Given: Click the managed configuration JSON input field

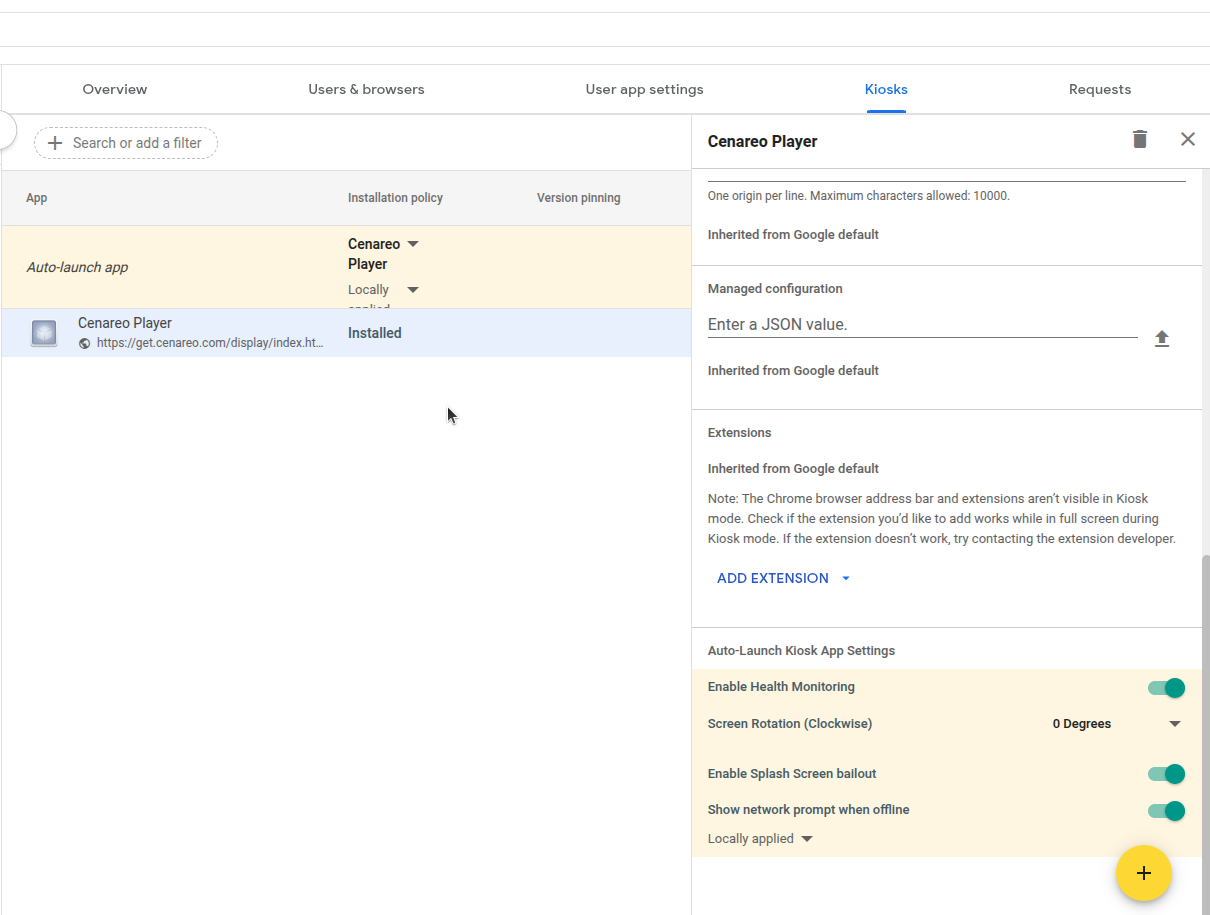Looking at the screenshot, I should click(921, 325).
